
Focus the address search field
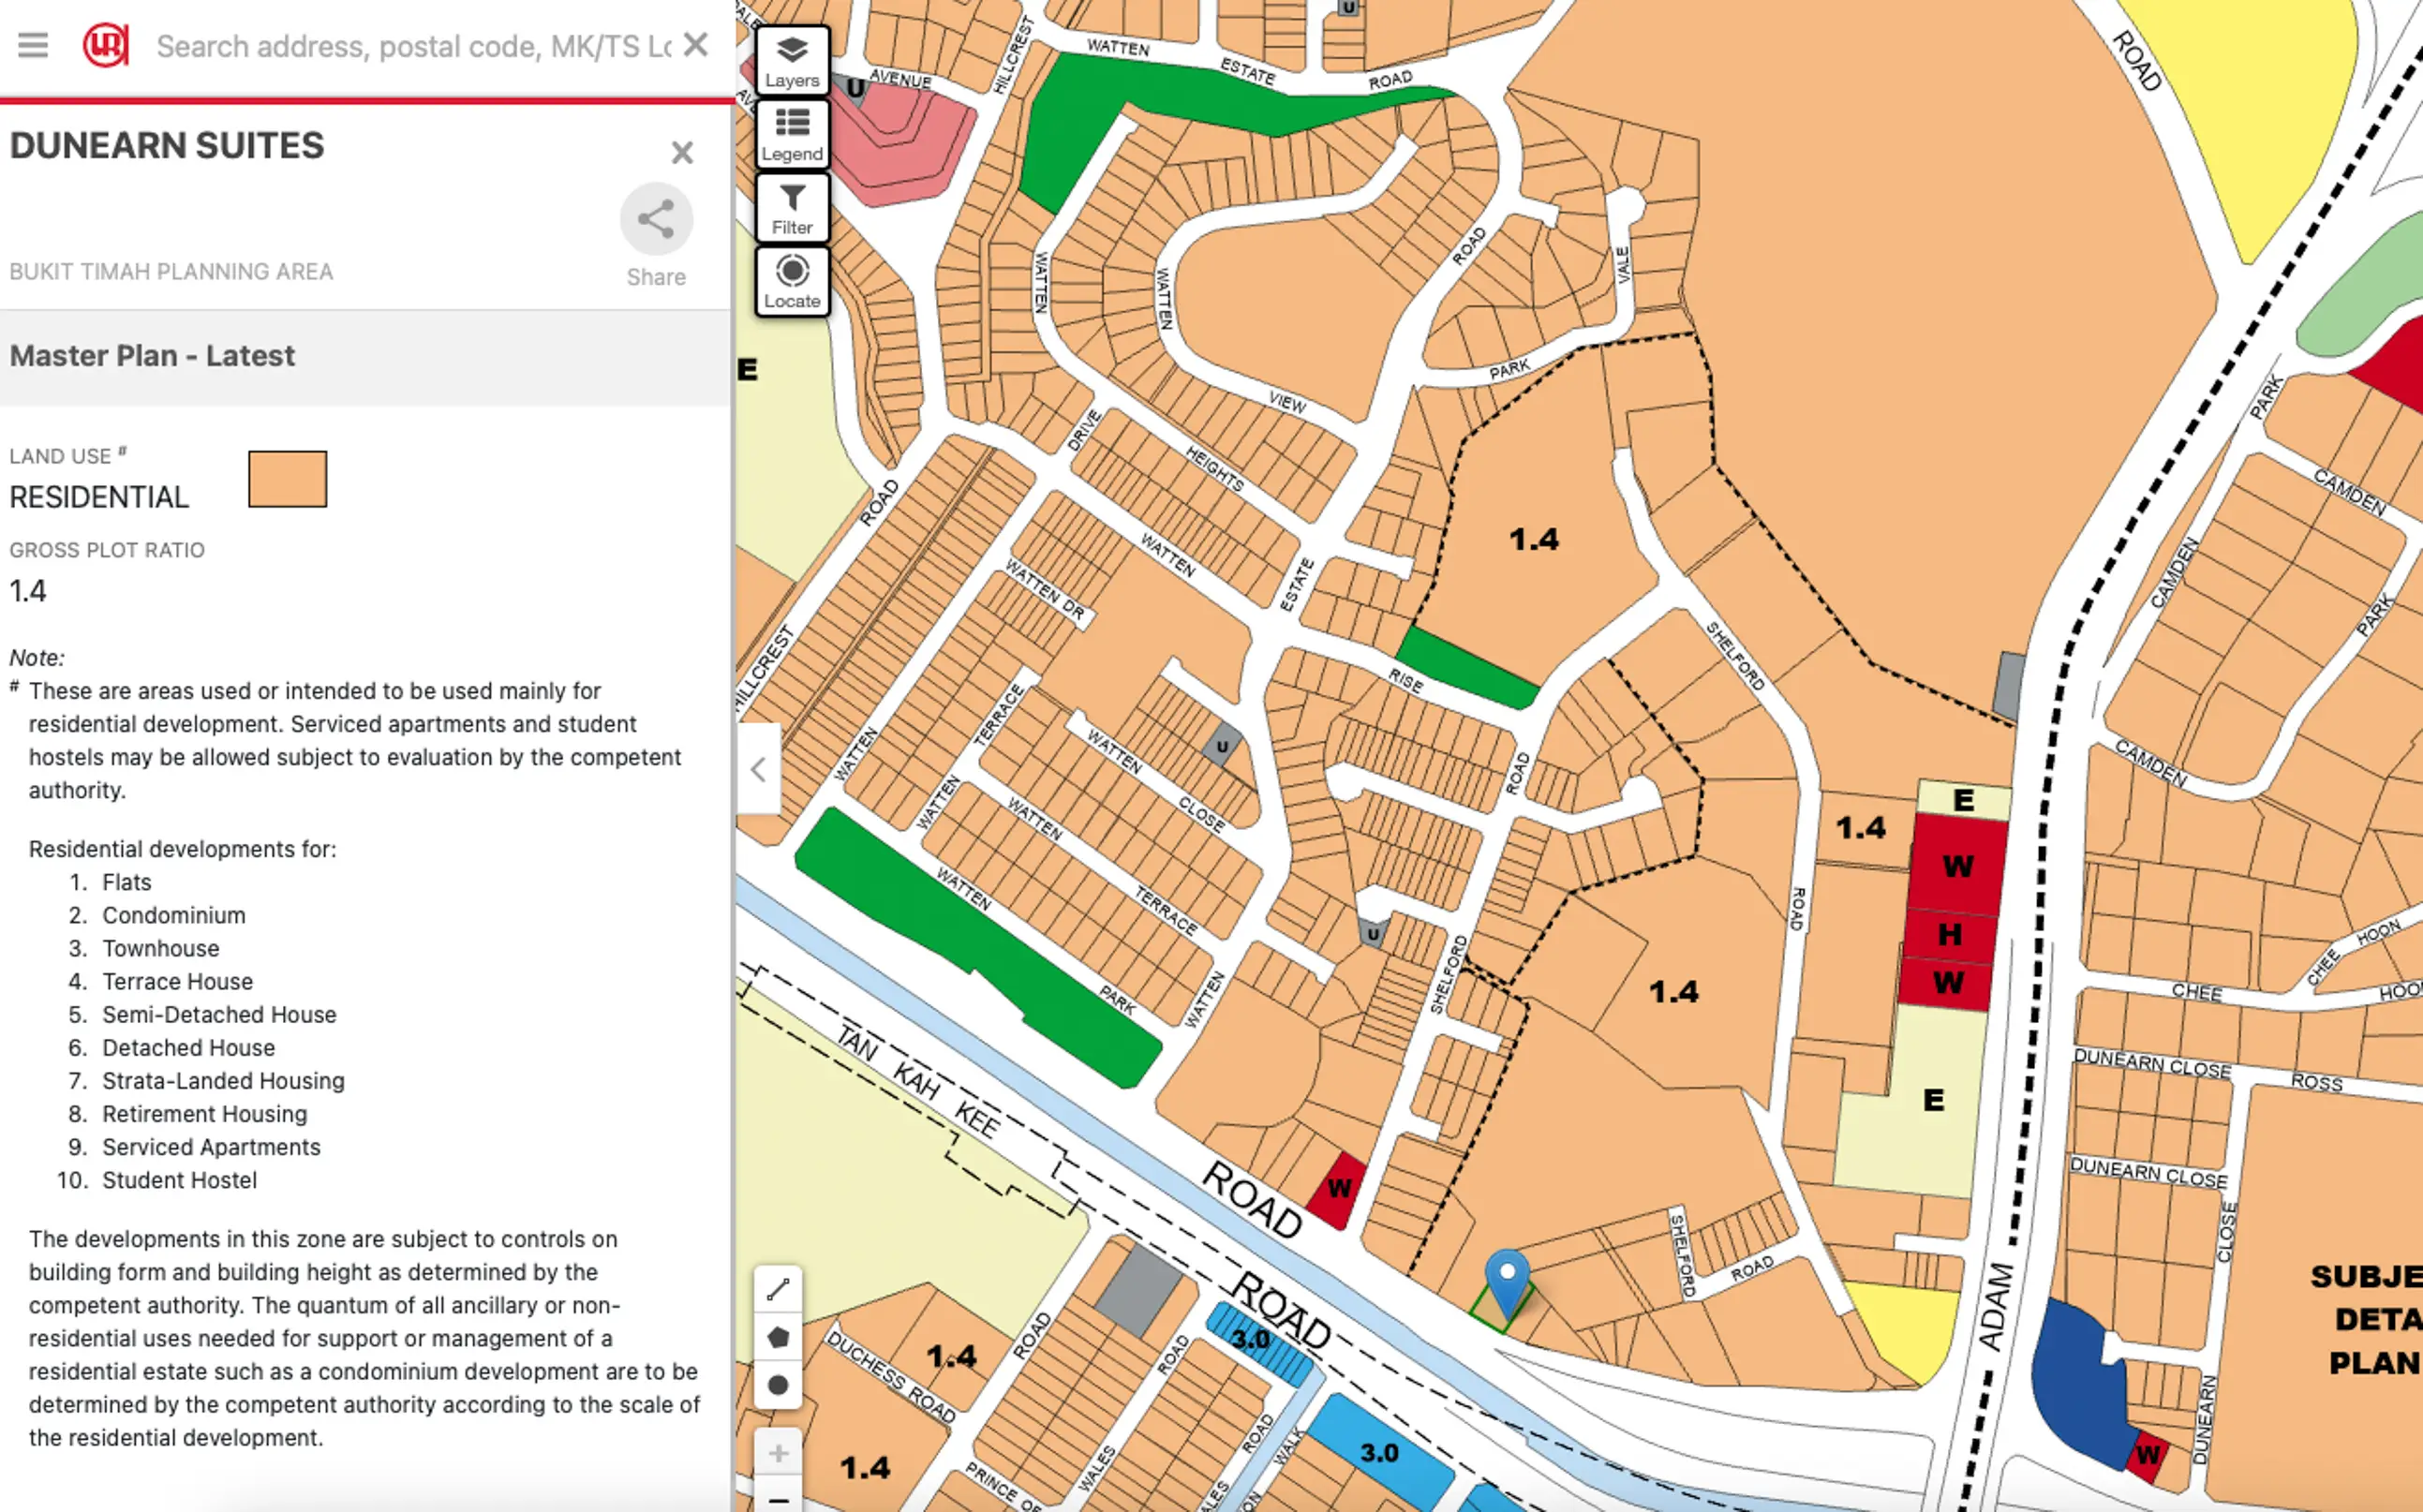[414, 46]
